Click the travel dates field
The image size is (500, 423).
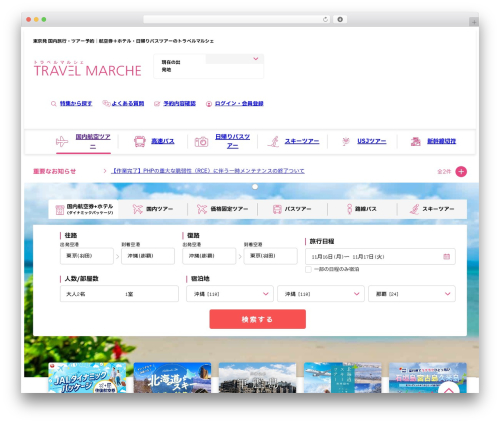(x=380, y=257)
